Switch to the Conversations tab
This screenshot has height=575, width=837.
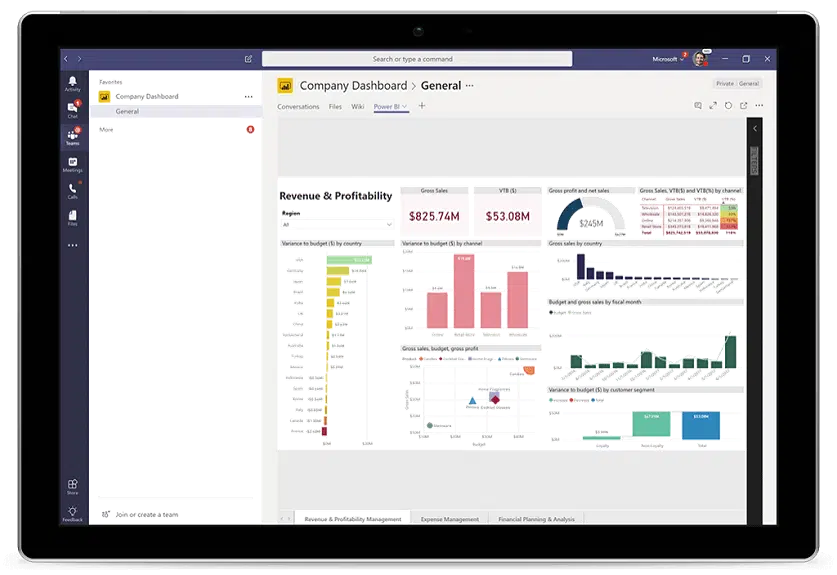click(x=297, y=106)
